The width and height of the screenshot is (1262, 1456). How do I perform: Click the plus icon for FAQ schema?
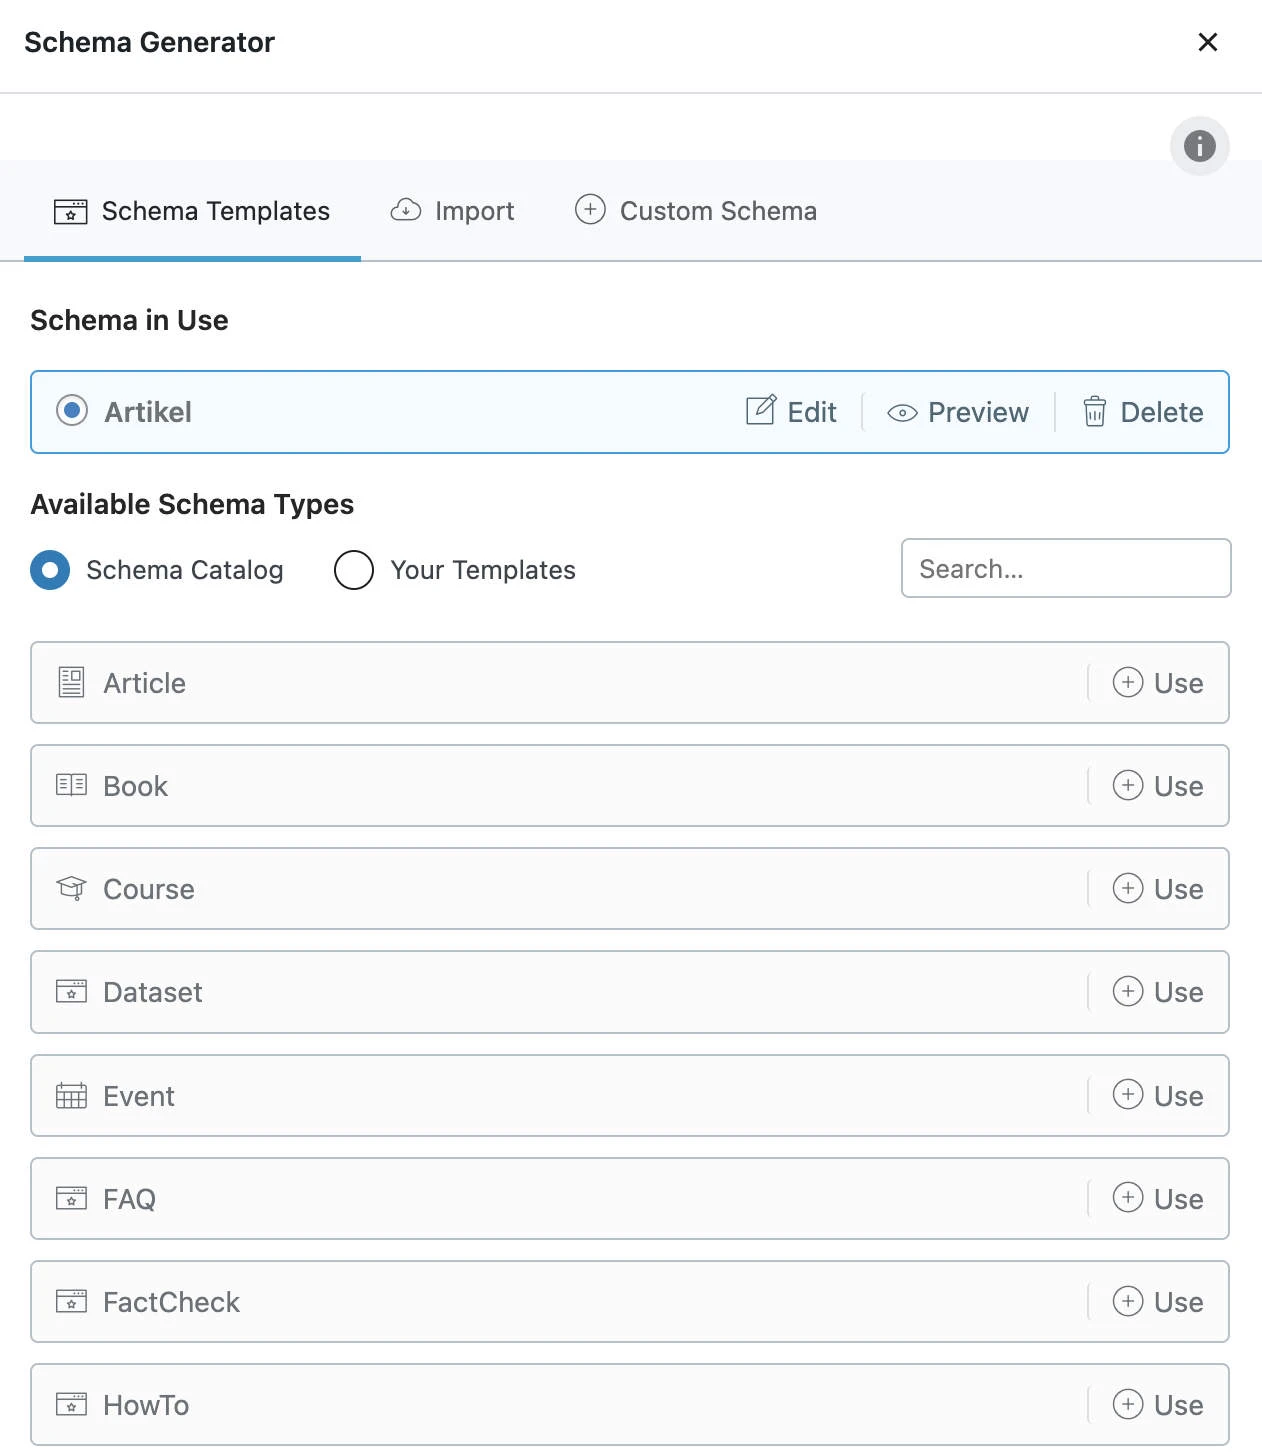point(1127,1198)
